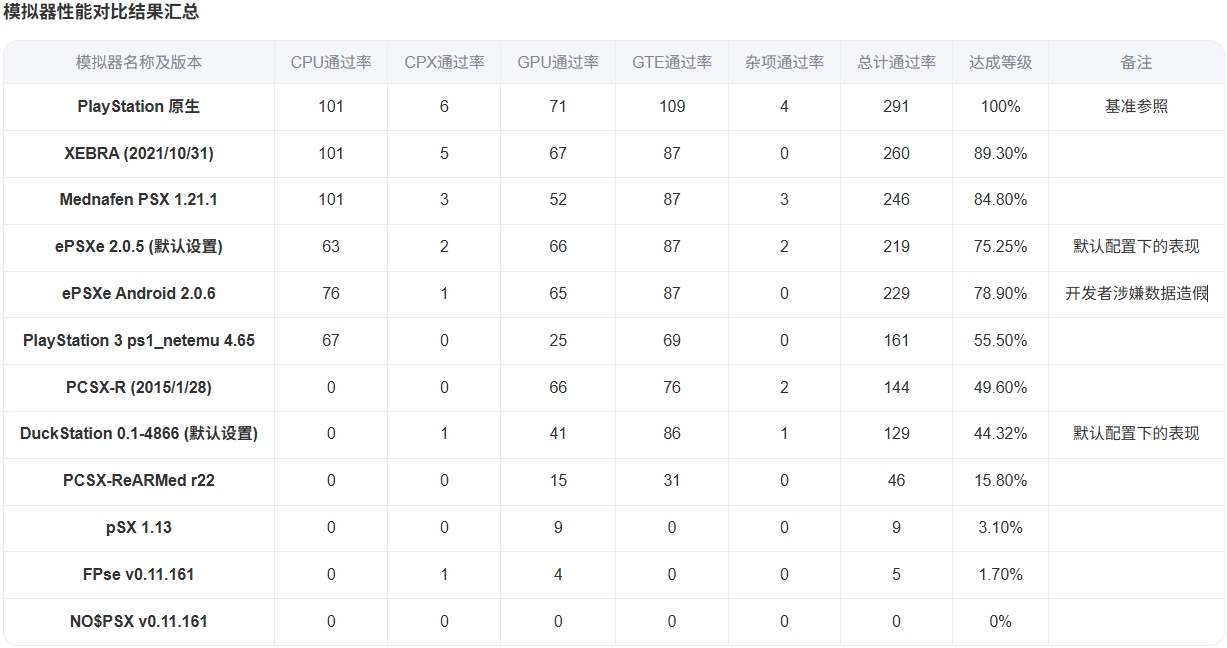The image size is (1227, 648).
Task: Click the GTE通过率 column header
Action: [672, 62]
